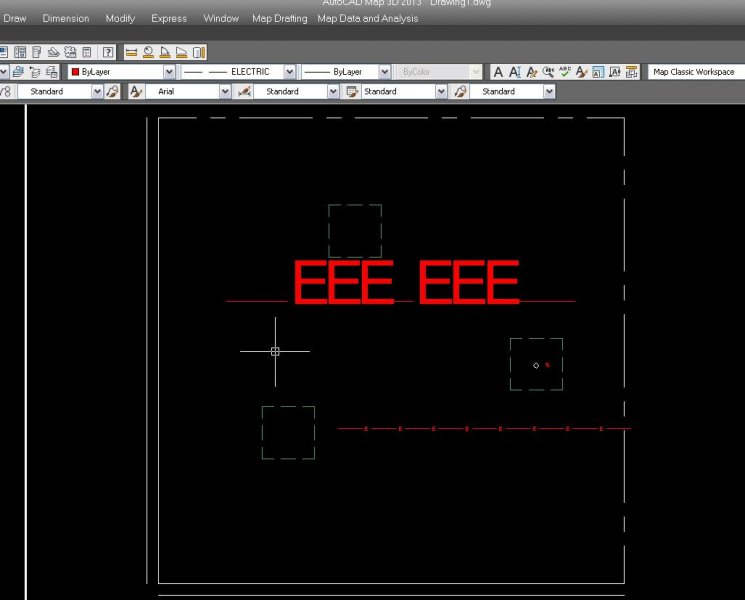
Task: Open the QuickCalc calculator
Action: click(86, 52)
